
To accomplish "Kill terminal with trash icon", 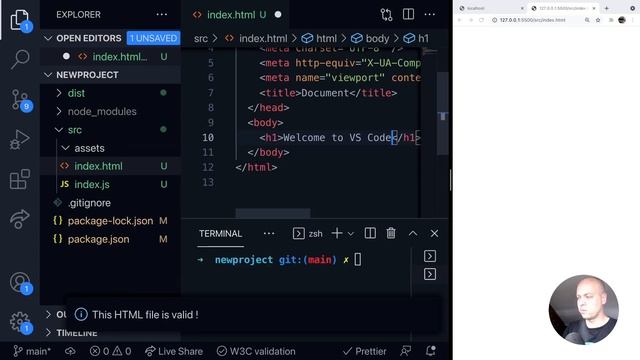I will click(391, 233).
